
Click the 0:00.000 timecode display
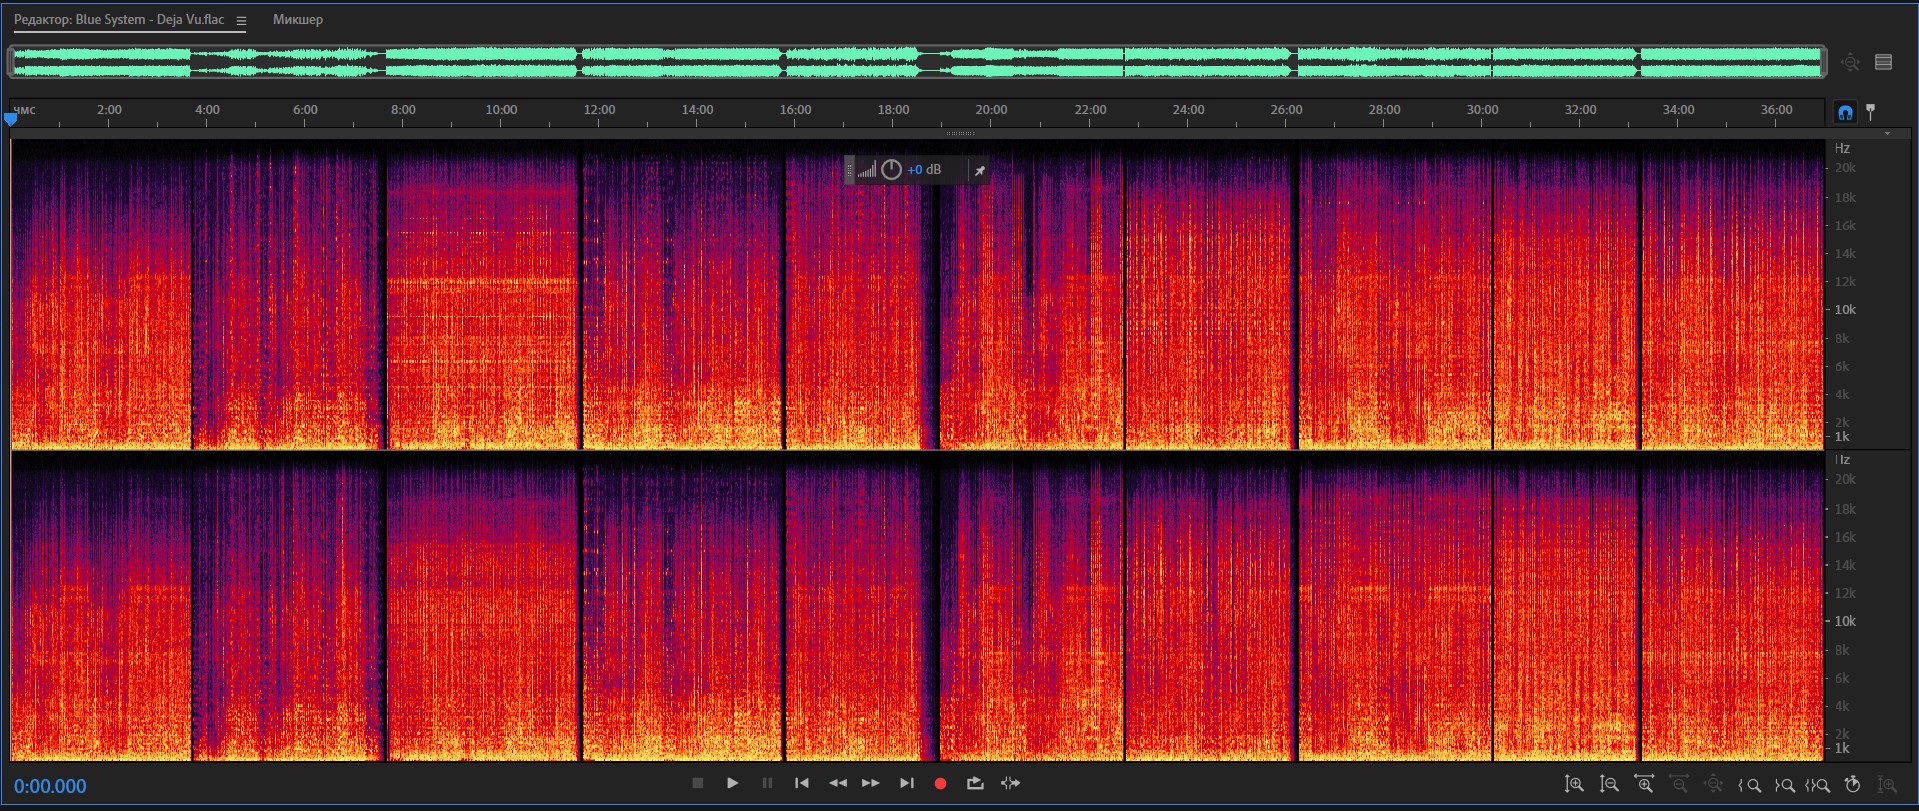(50, 787)
